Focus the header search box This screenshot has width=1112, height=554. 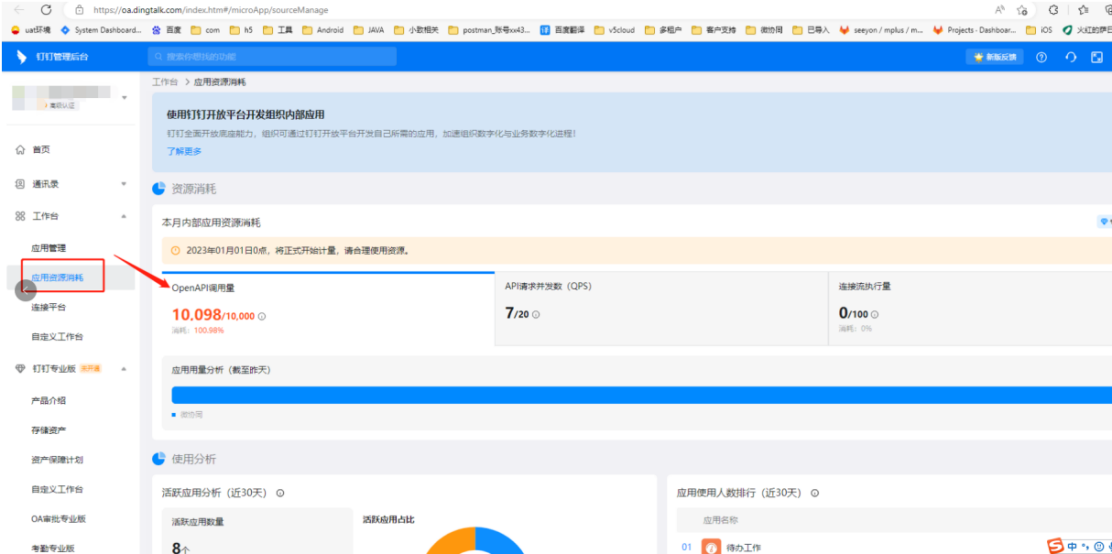[272, 57]
